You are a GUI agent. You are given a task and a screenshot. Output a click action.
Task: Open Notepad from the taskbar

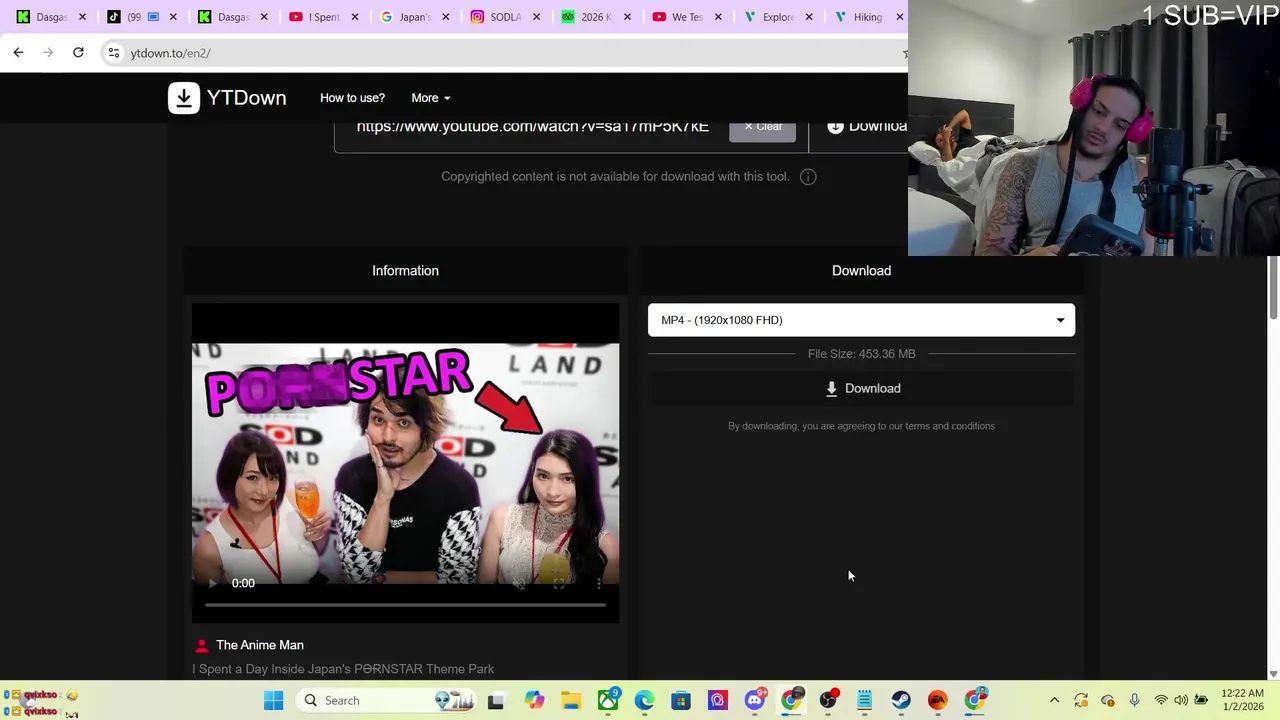[x=865, y=701]
